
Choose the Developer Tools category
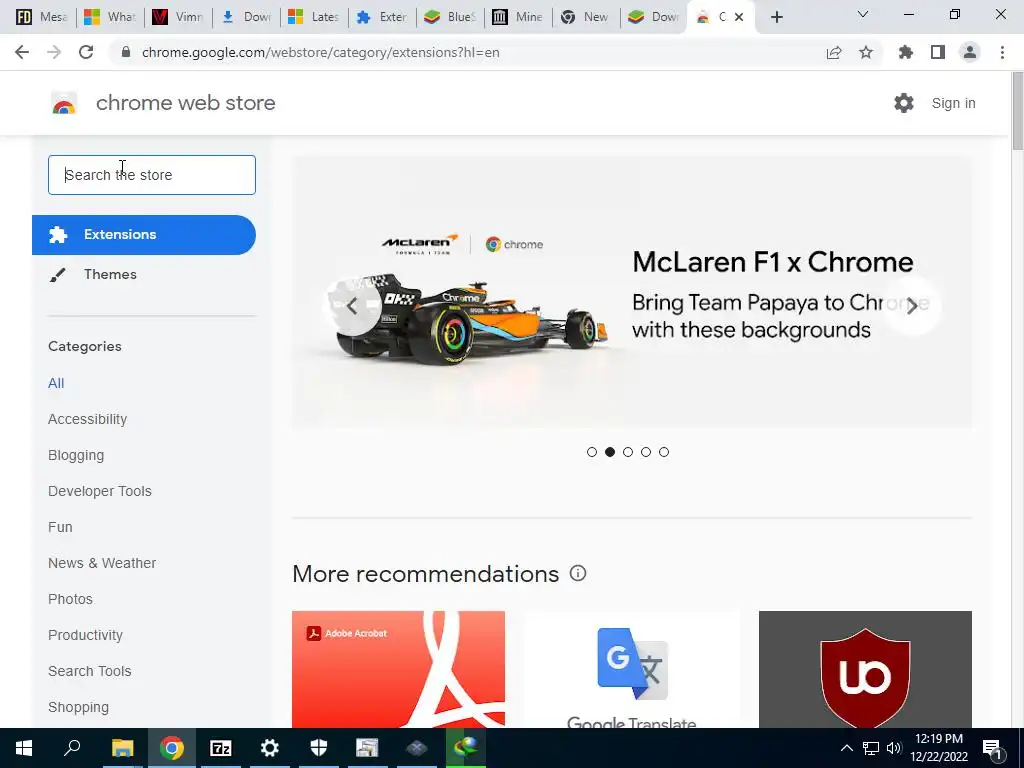point(100,491)
